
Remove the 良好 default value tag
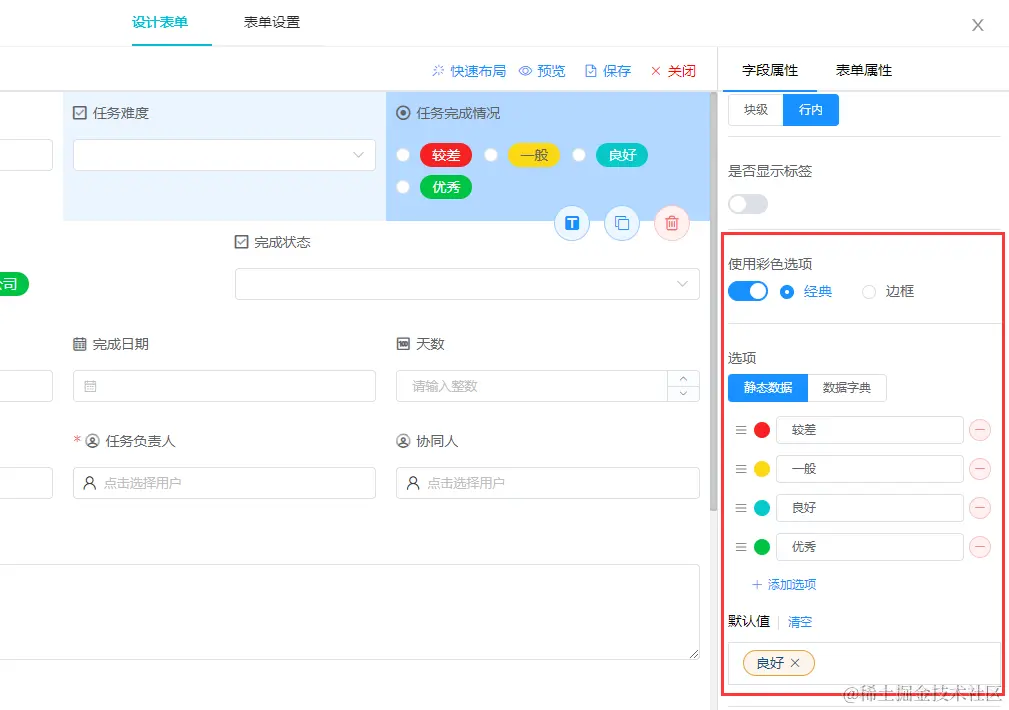pyautogui.click(x=795, y=663)
